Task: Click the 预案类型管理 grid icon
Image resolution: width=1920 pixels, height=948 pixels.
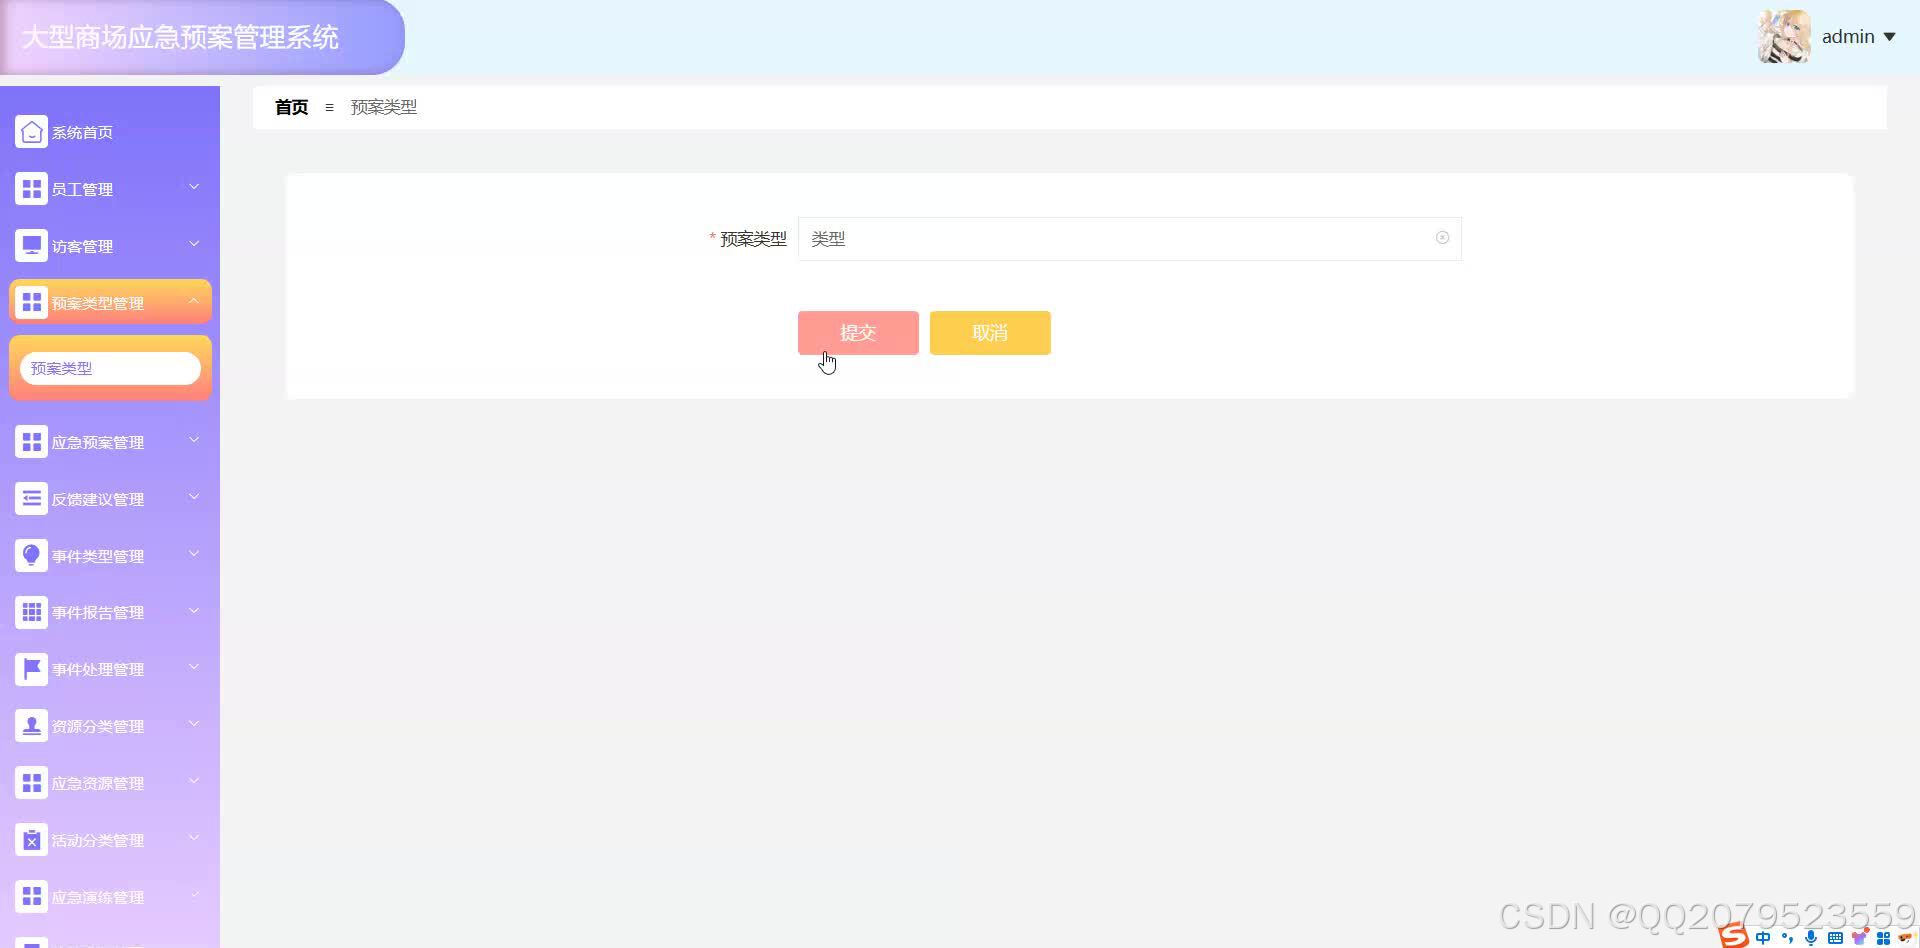Action: (31, 302)
